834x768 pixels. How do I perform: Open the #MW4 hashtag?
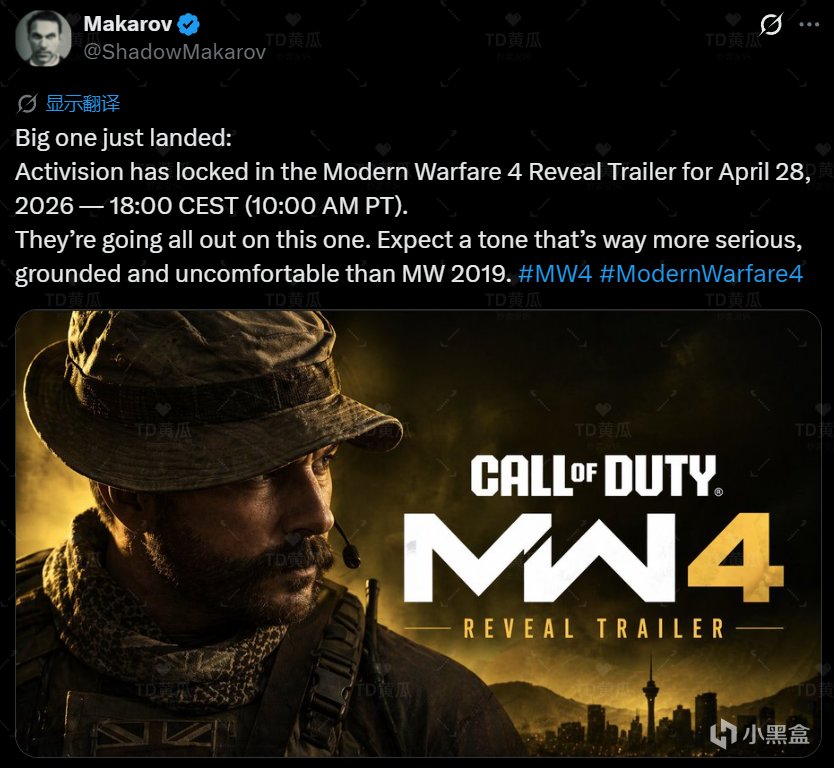pyautogui.click(x=555, y=274)
